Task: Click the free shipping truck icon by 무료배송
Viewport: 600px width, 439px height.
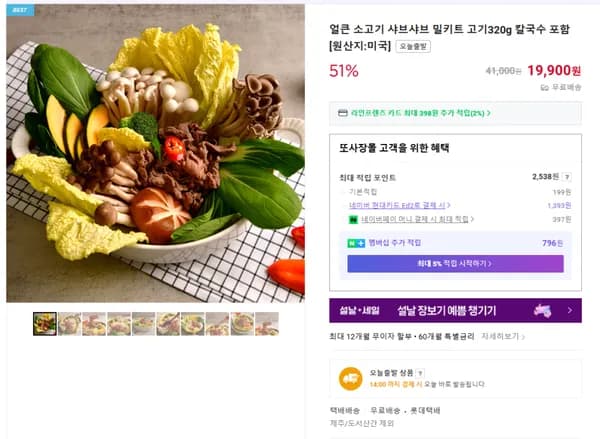Action: pos(545,87)
